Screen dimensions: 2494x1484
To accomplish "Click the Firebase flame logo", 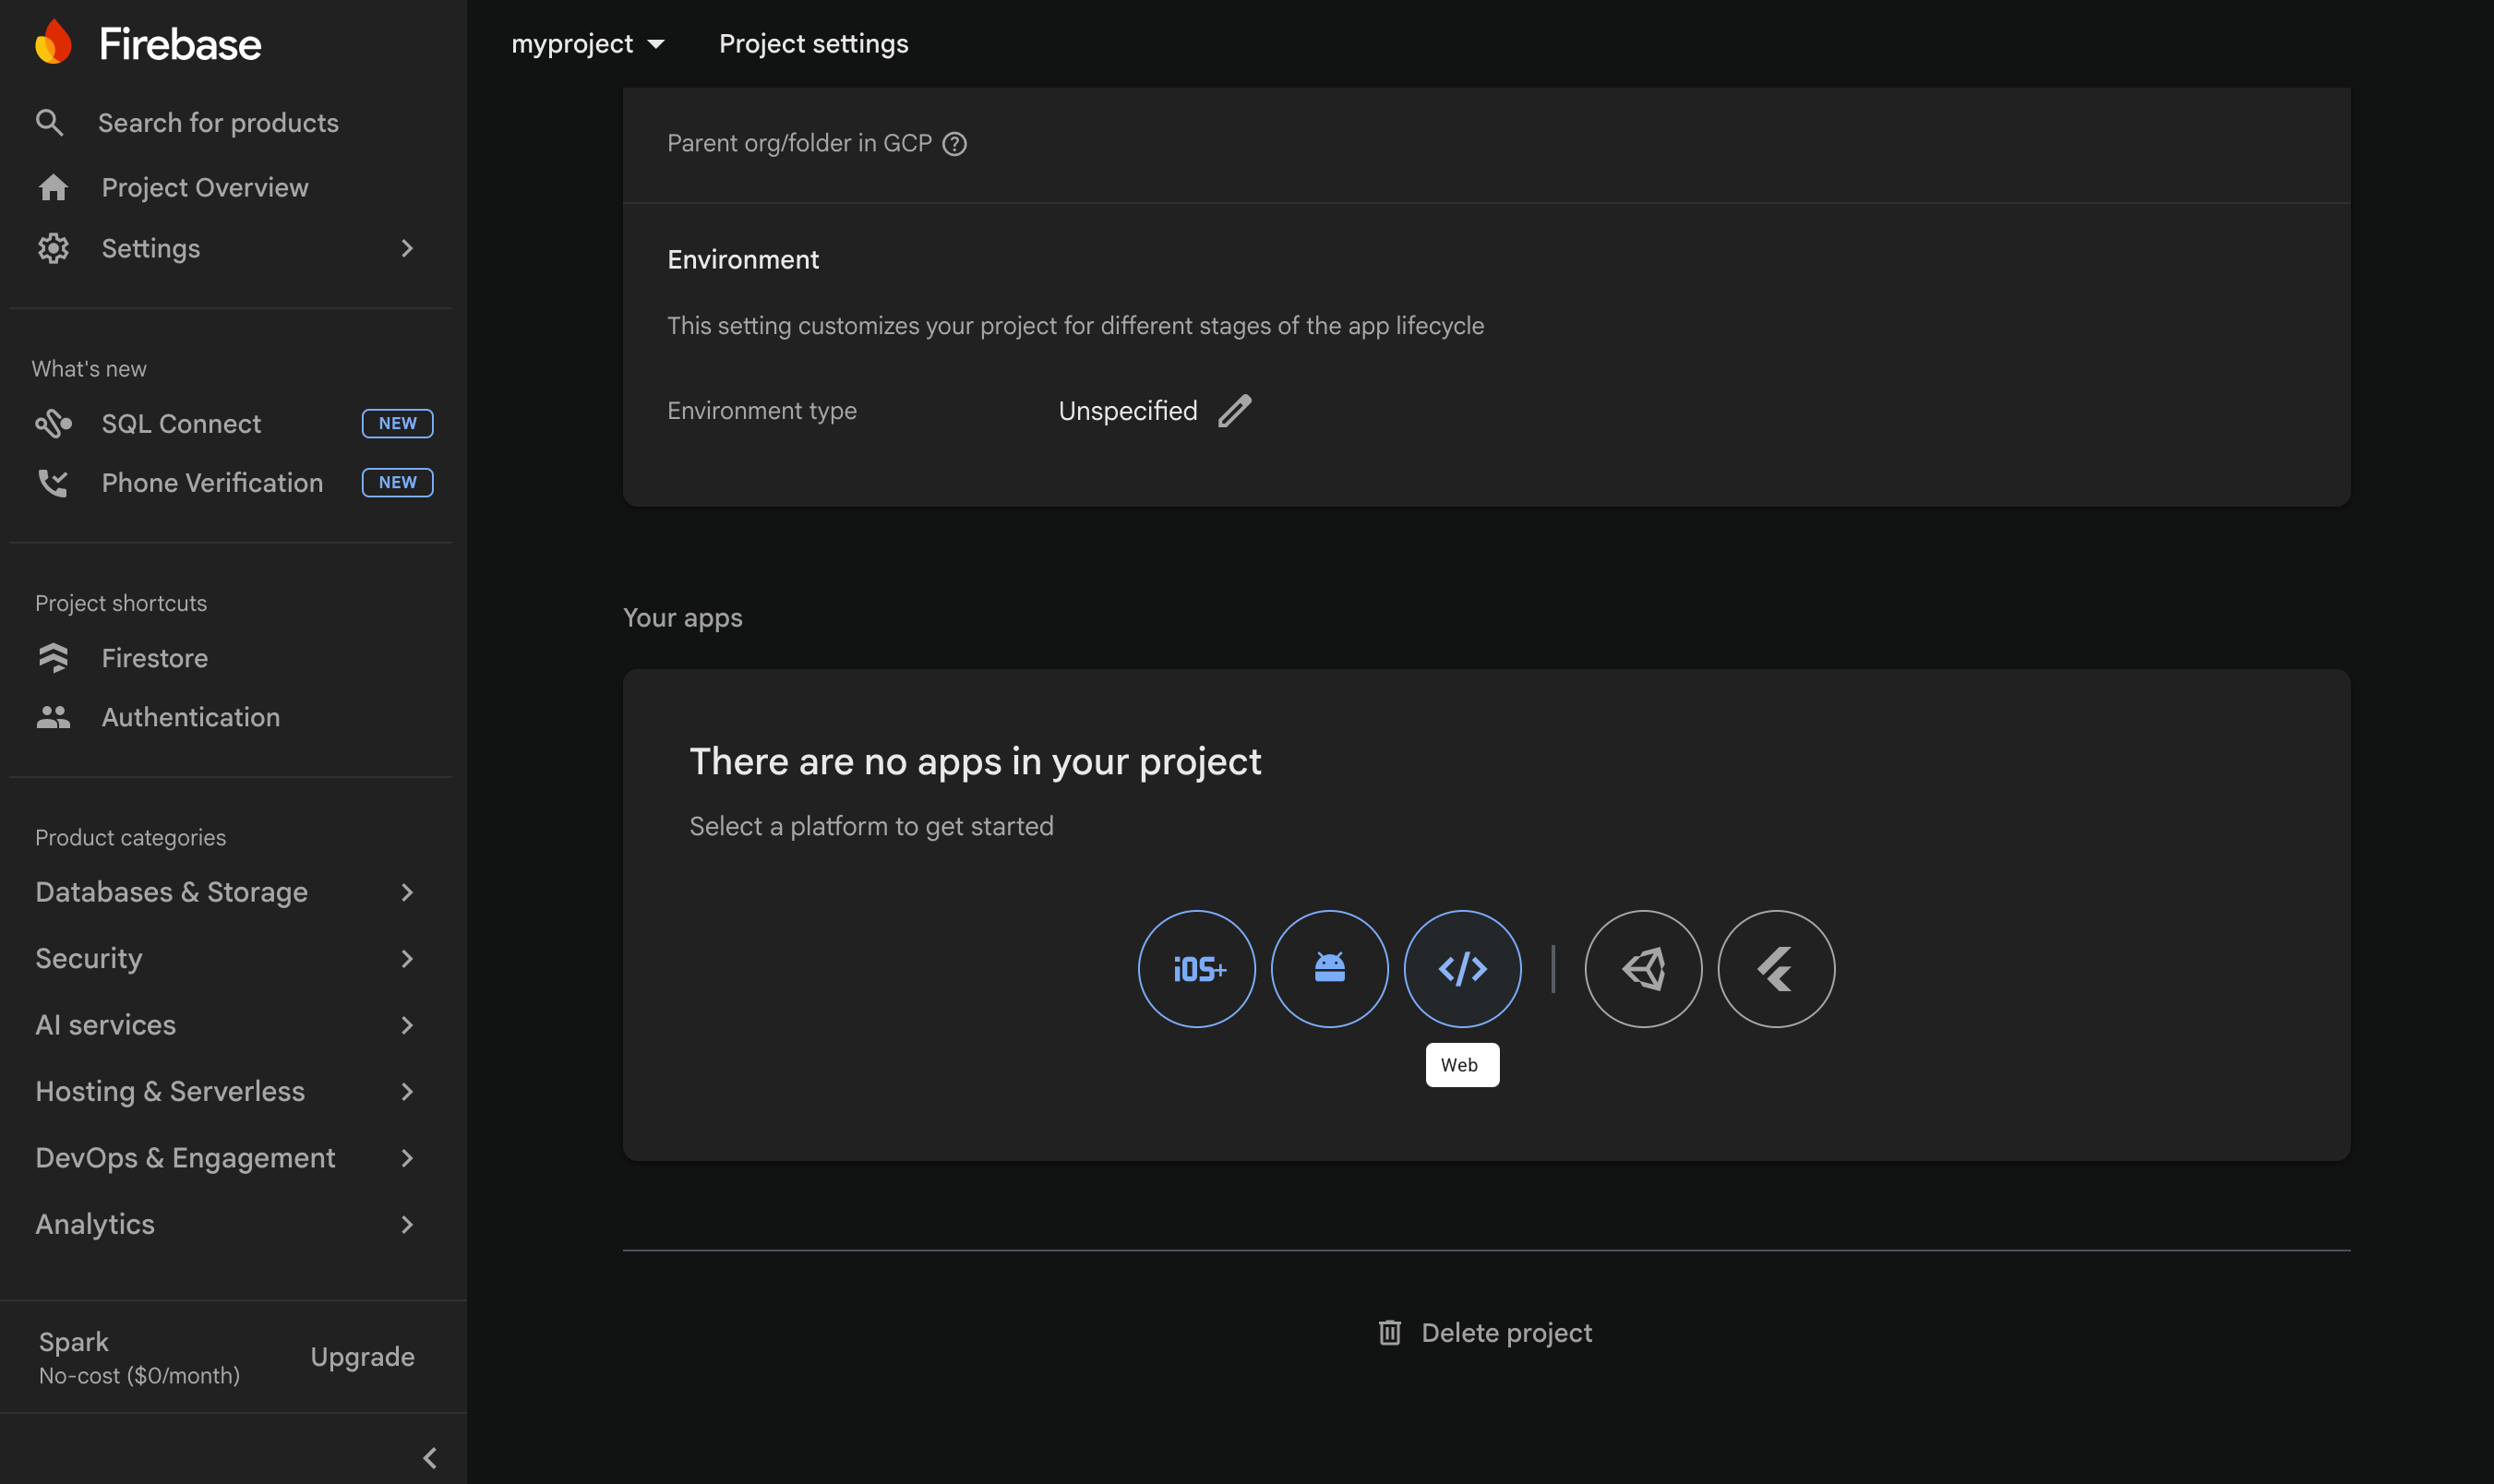I will pyautogui.click(x=53, y=43).
